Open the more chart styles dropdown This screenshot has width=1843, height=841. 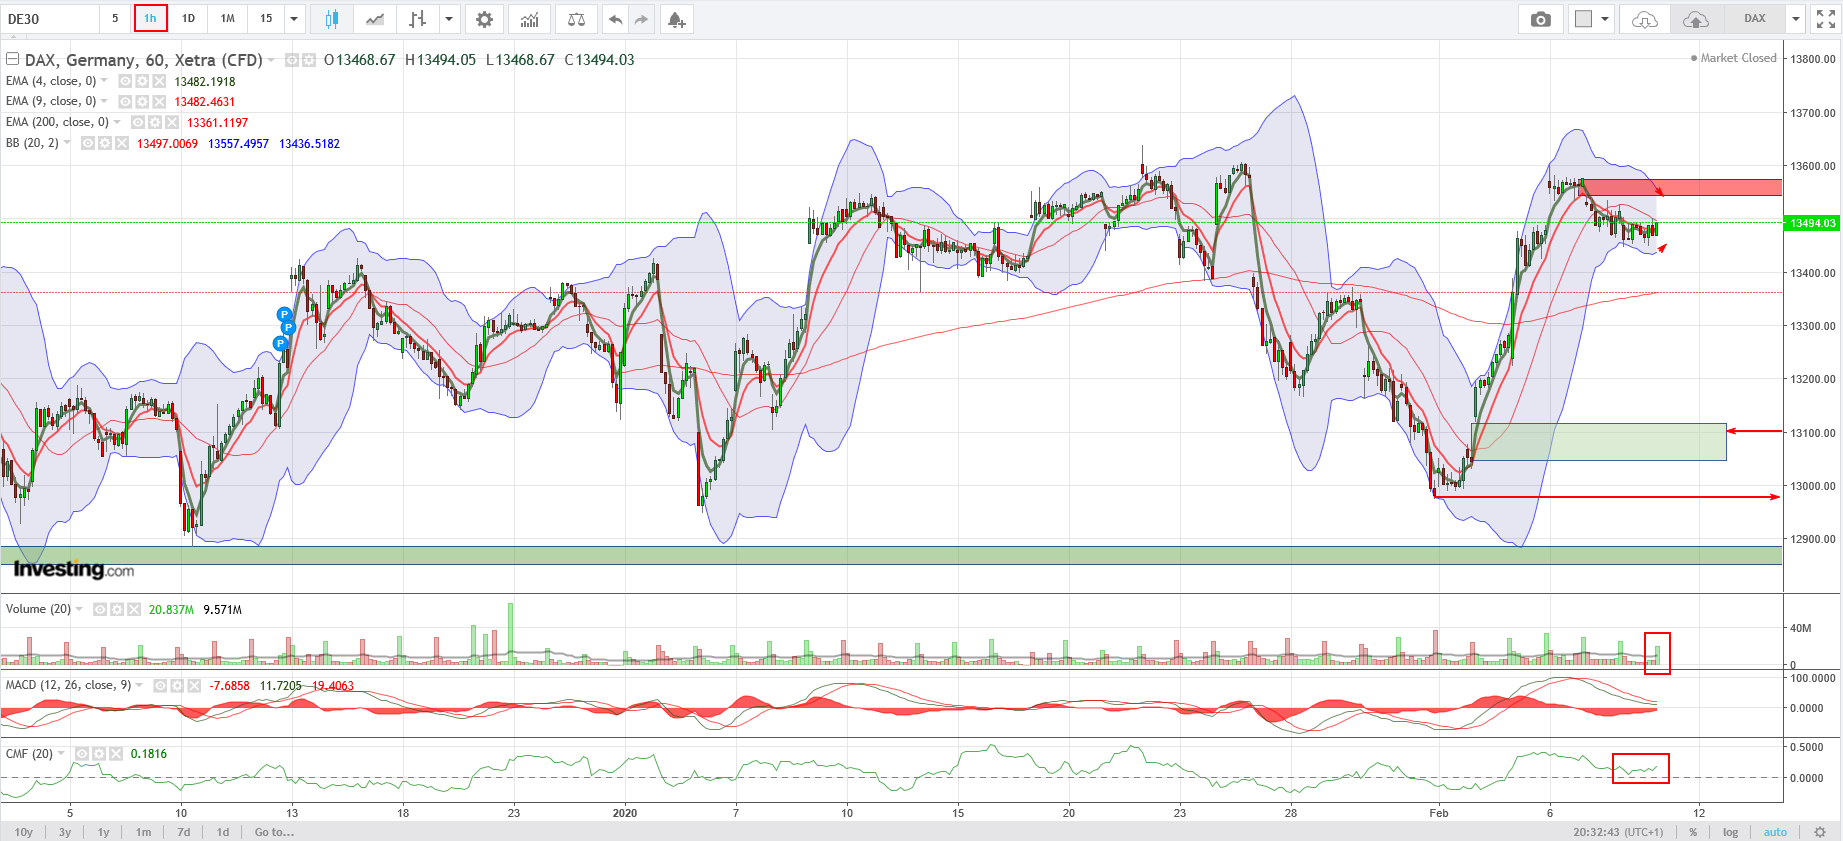point(449,19)
